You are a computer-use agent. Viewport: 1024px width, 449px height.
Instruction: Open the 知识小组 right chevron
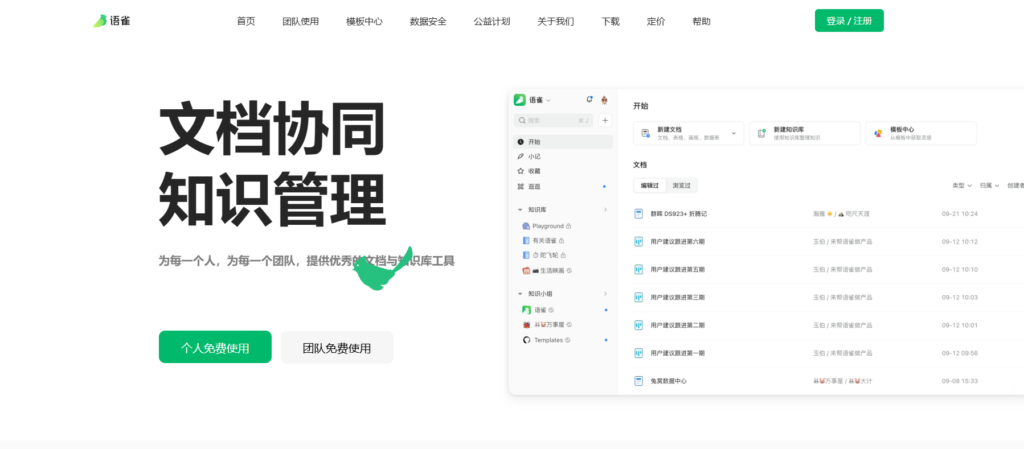click(x=605, y=294)
